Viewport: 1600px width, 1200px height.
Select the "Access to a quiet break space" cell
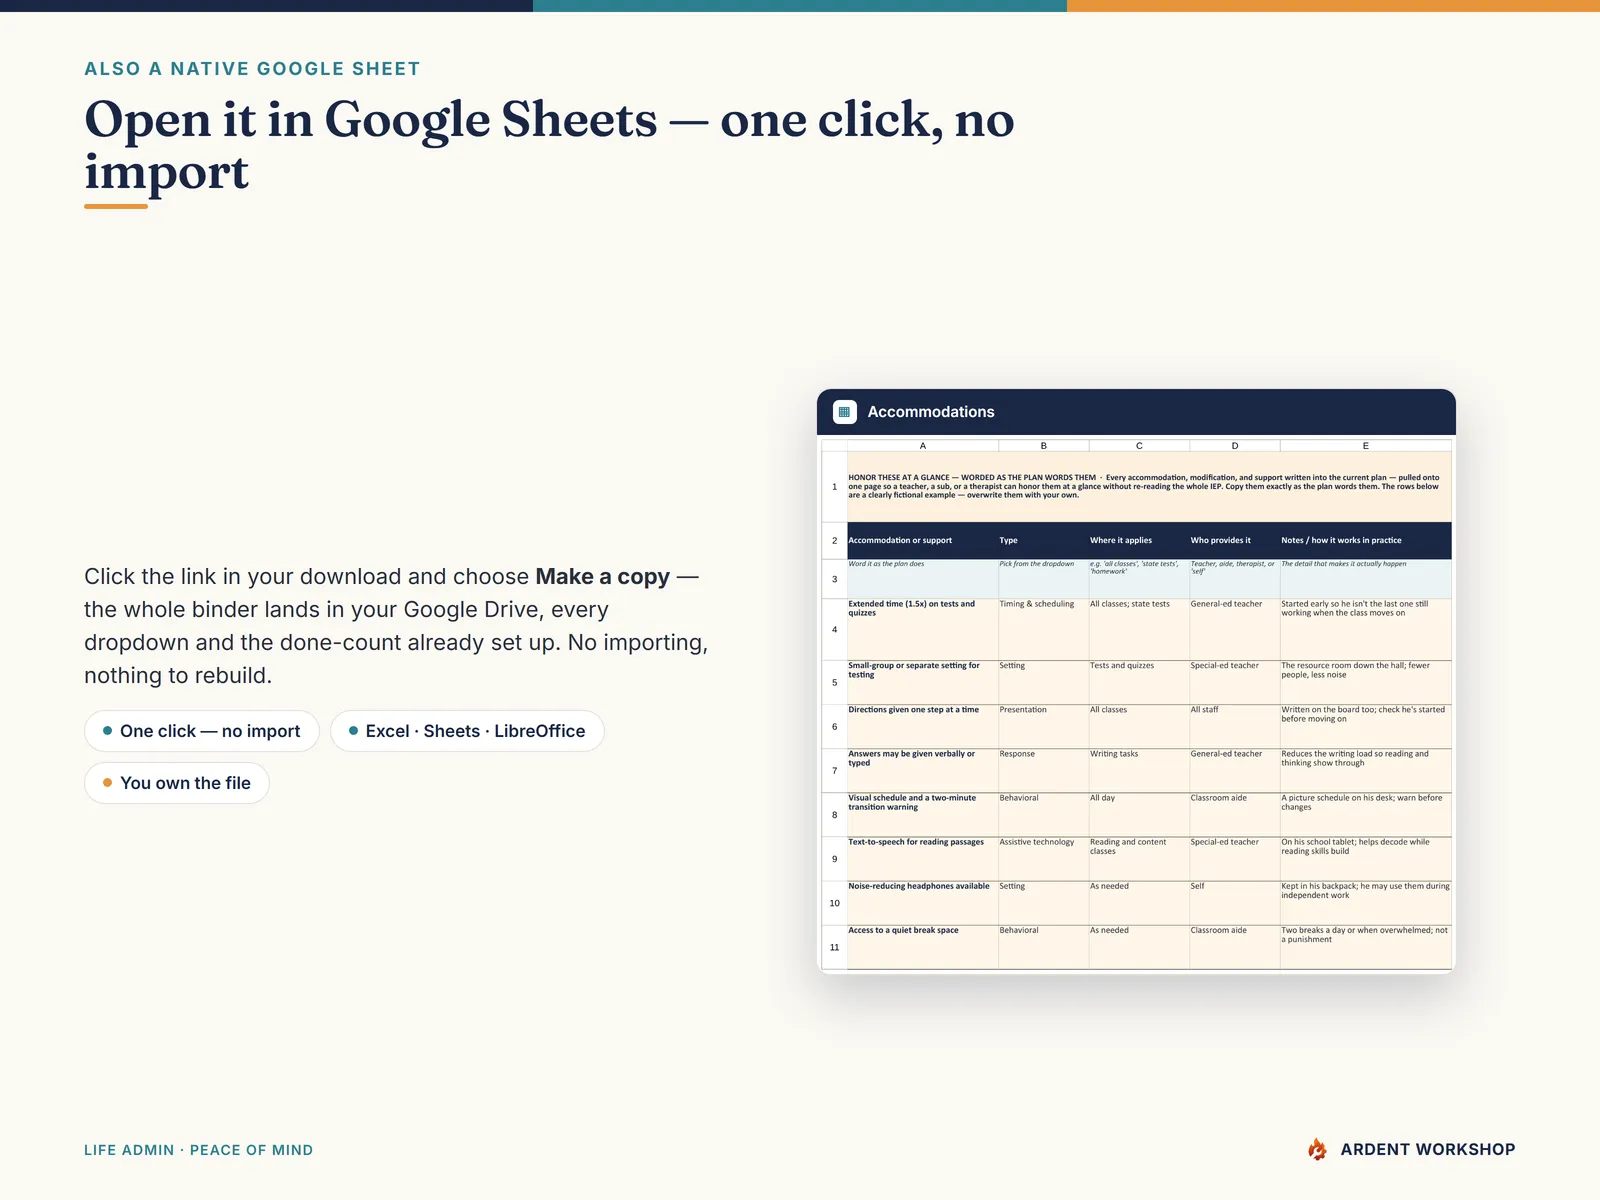click(923, 946)
